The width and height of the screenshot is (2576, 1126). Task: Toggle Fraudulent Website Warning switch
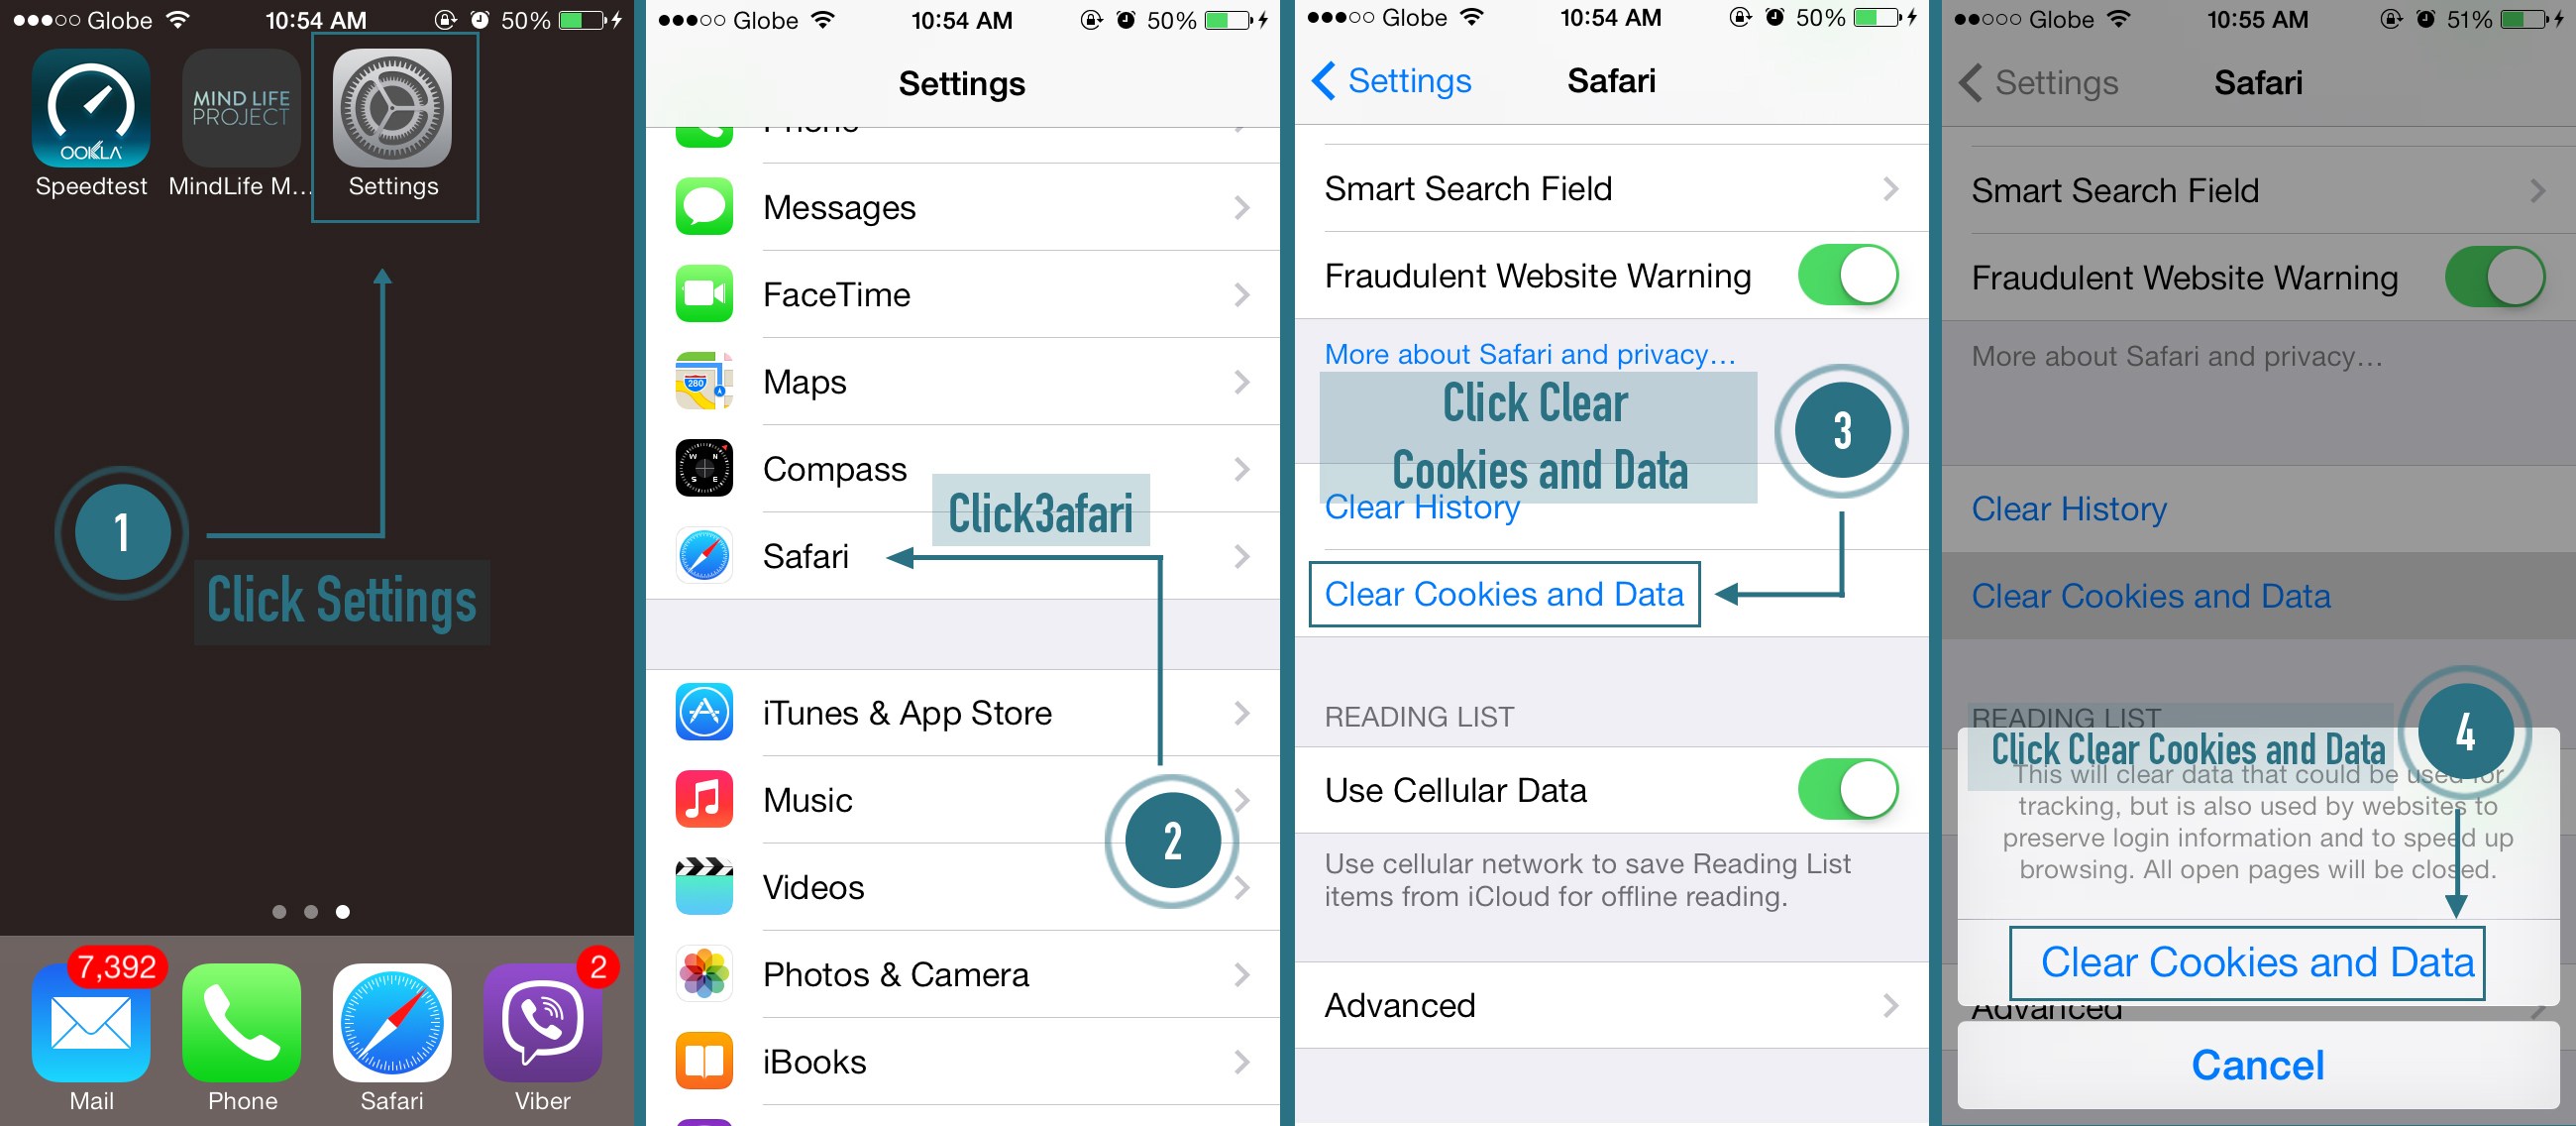(1858, 277)
